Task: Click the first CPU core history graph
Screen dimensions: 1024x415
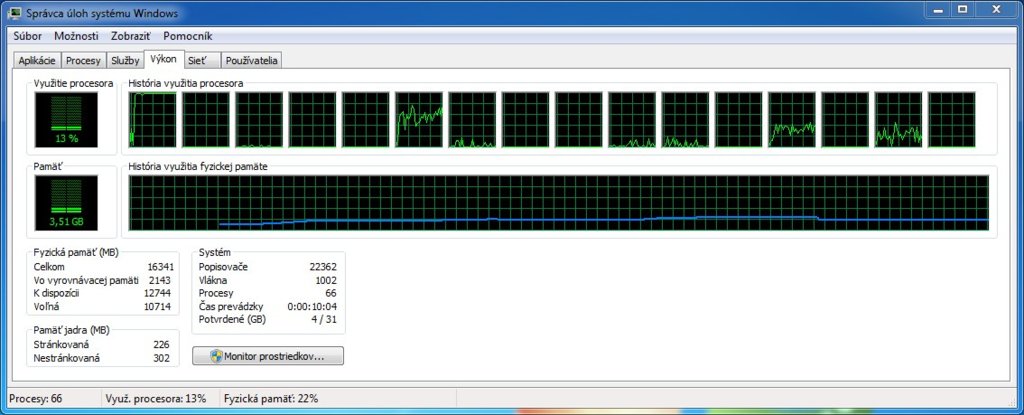Action: [x=153, y=120]
